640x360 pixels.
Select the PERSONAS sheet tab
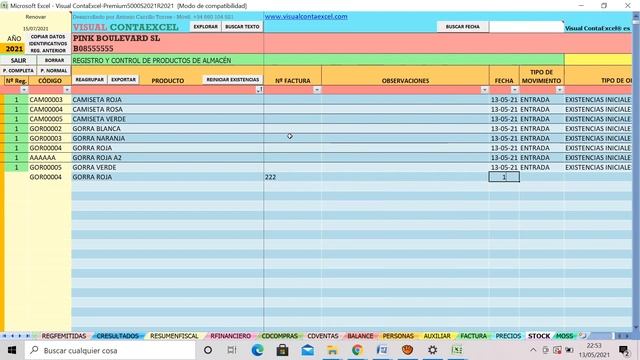[x=398, y=336]
